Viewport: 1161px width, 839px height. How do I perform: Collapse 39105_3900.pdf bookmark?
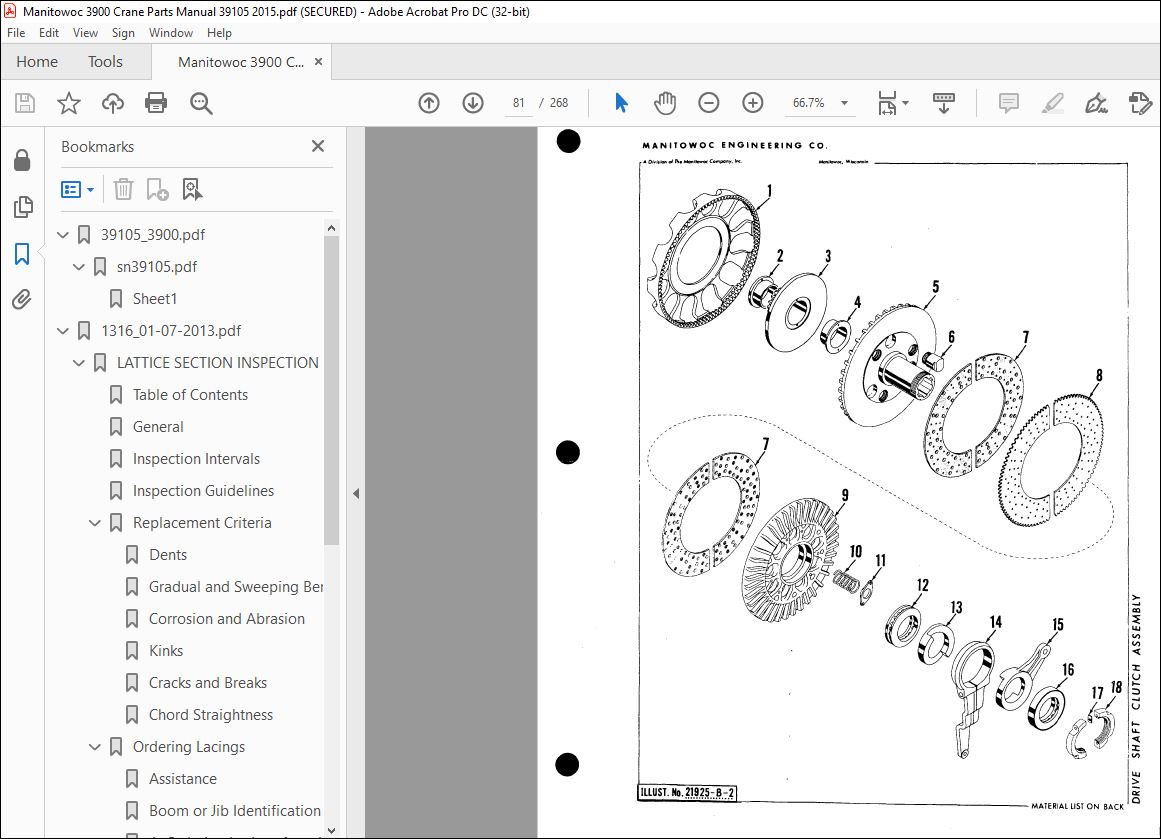63,235
